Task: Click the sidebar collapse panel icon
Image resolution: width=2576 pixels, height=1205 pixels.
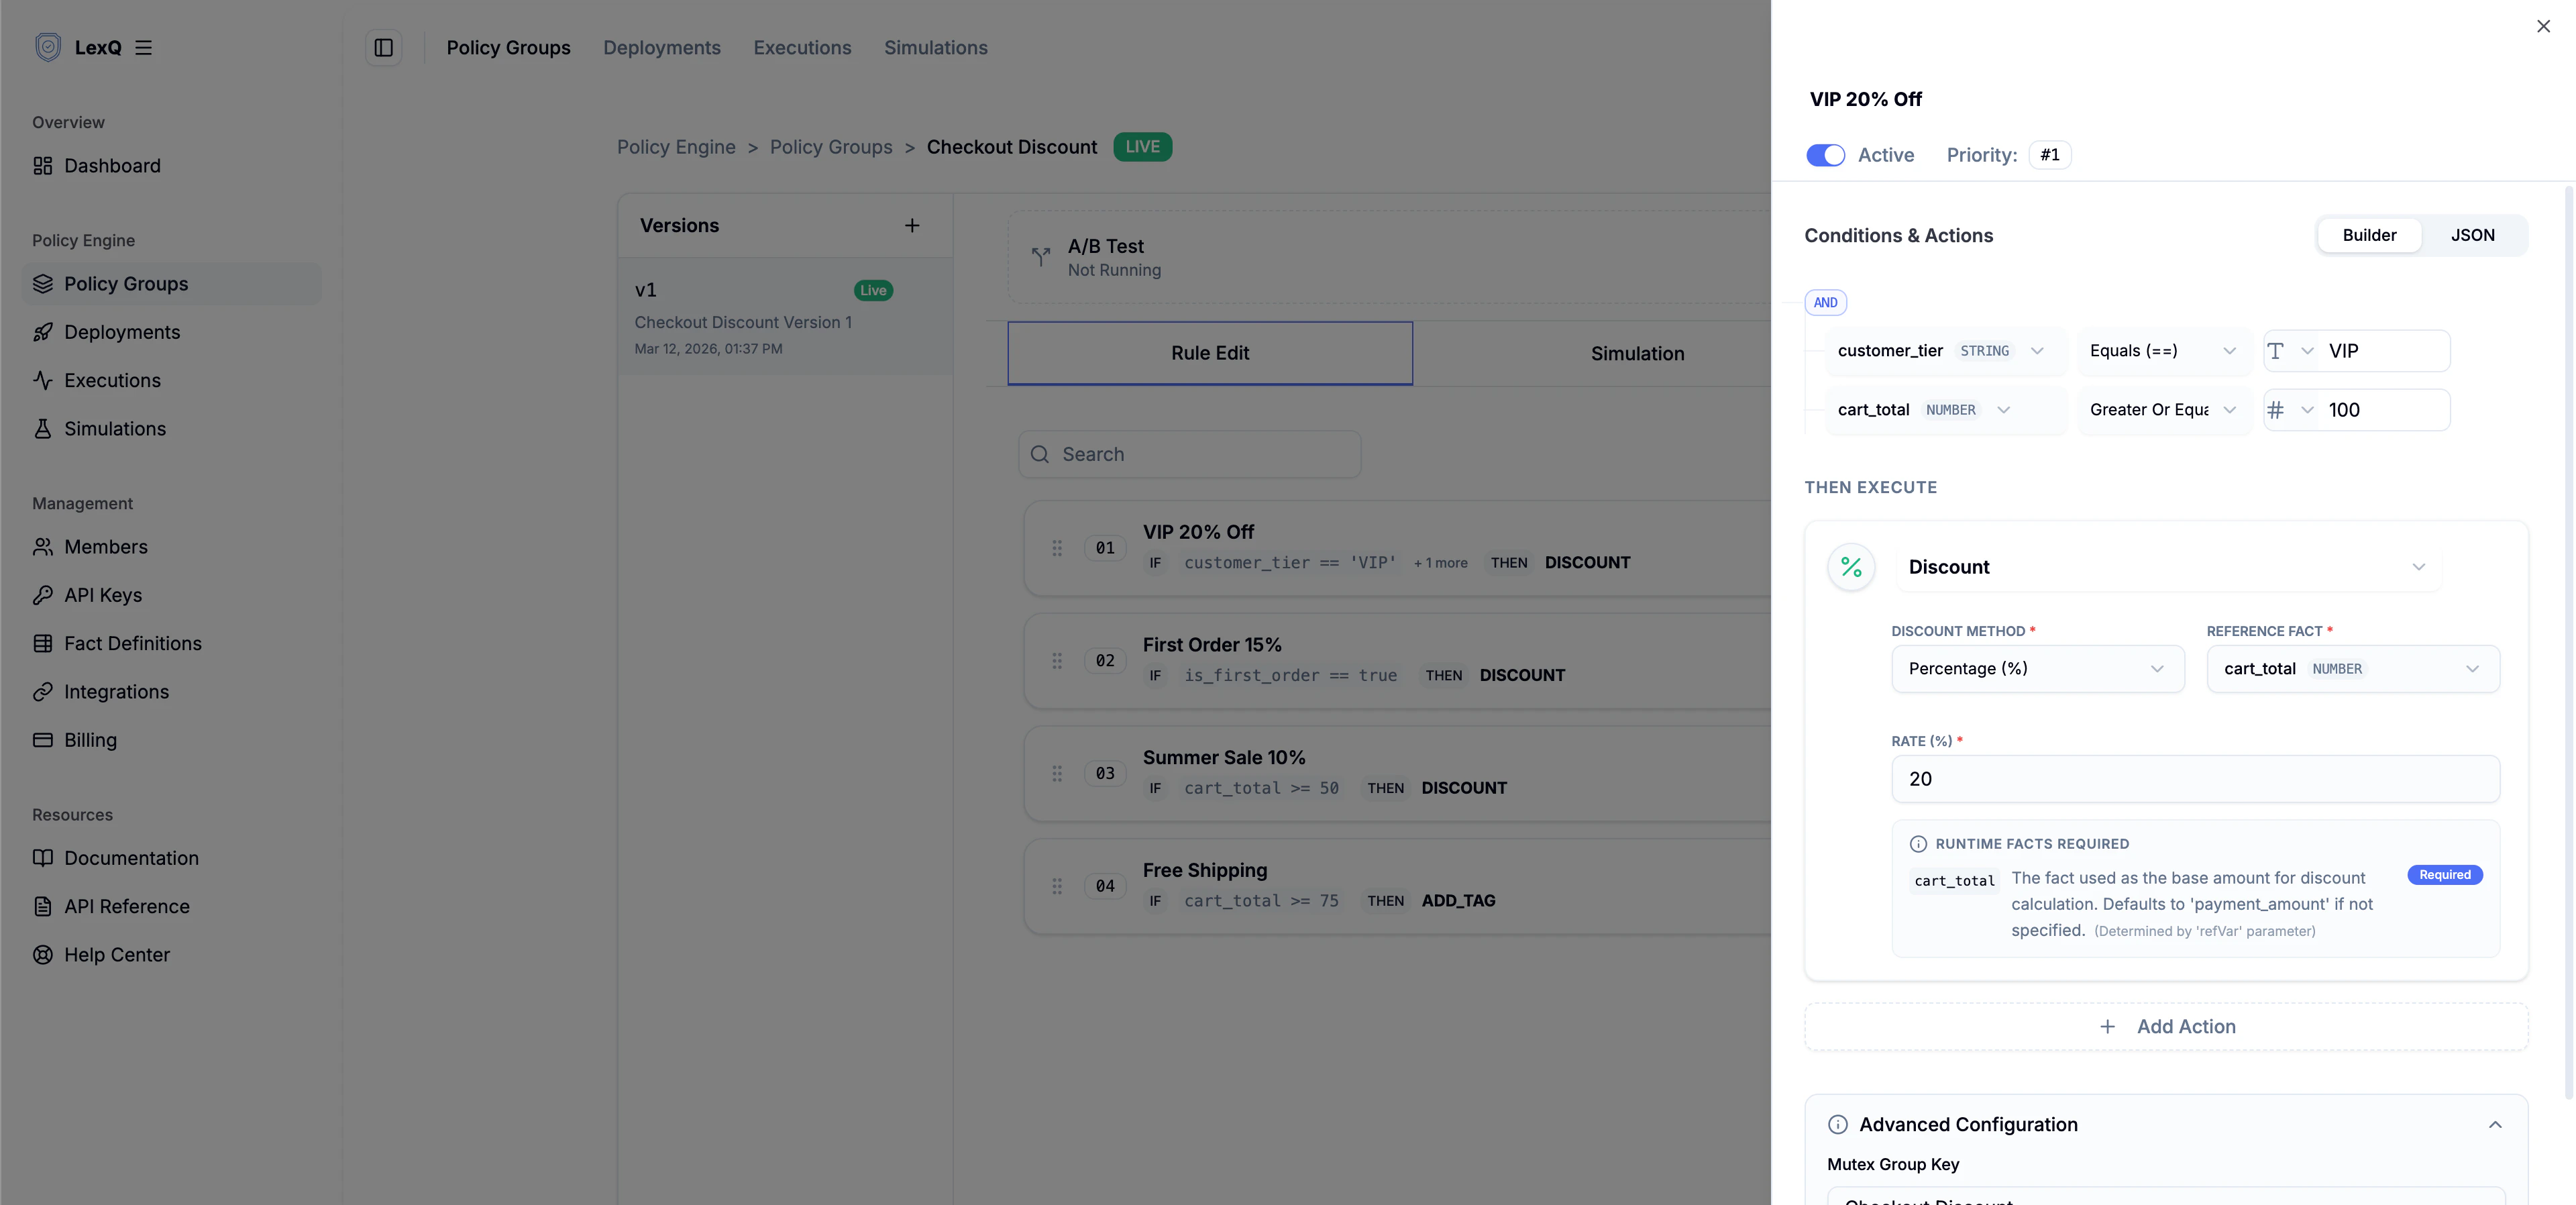Action: [x=383, y=47]
